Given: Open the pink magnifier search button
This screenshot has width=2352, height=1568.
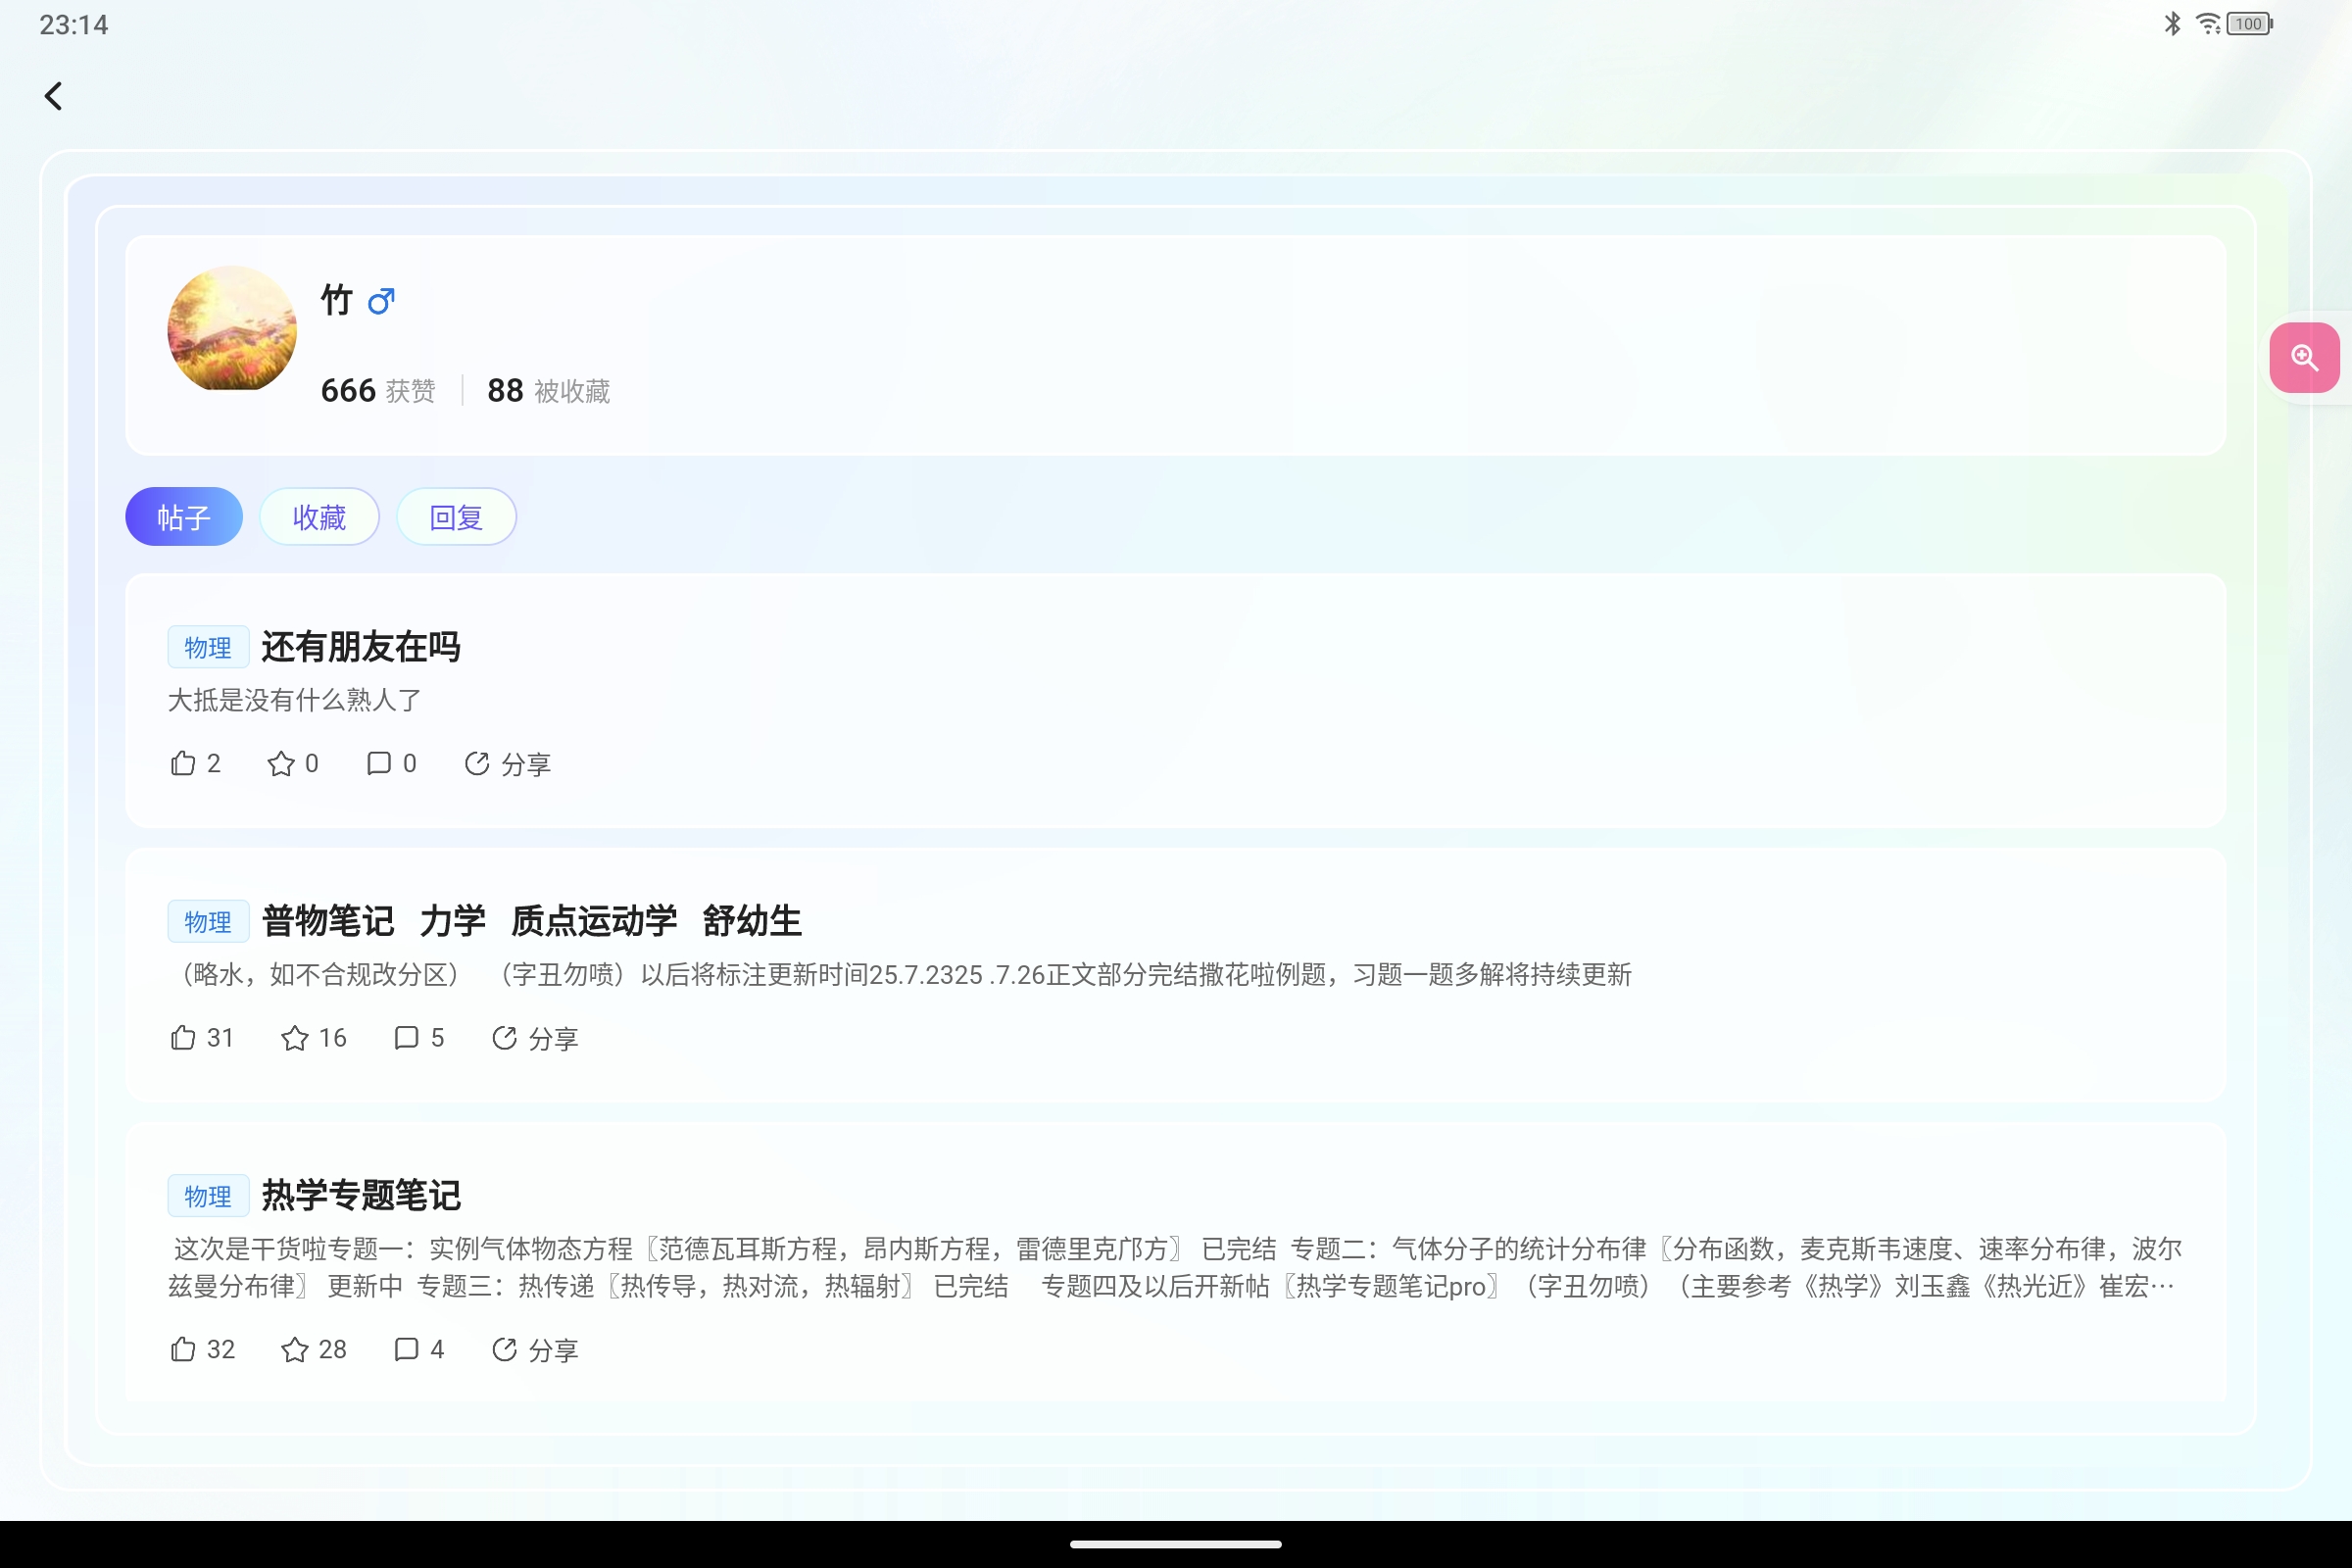Looking at the screenshot, I should pyautogui.click(x=2304, y=358).
